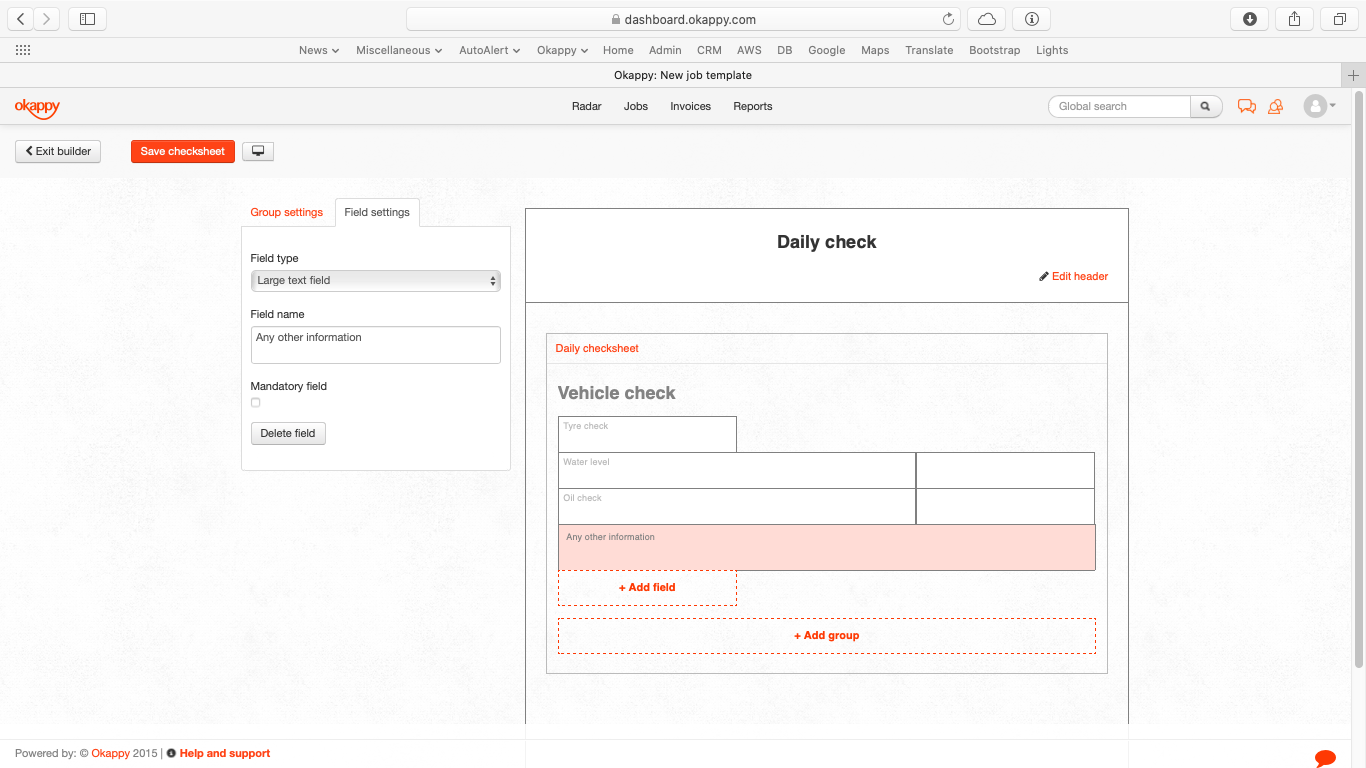Image resolution: width=1366 pixels, height=768 pixels.
Task: Open the Radar menu item
Action: coord(587,106)
